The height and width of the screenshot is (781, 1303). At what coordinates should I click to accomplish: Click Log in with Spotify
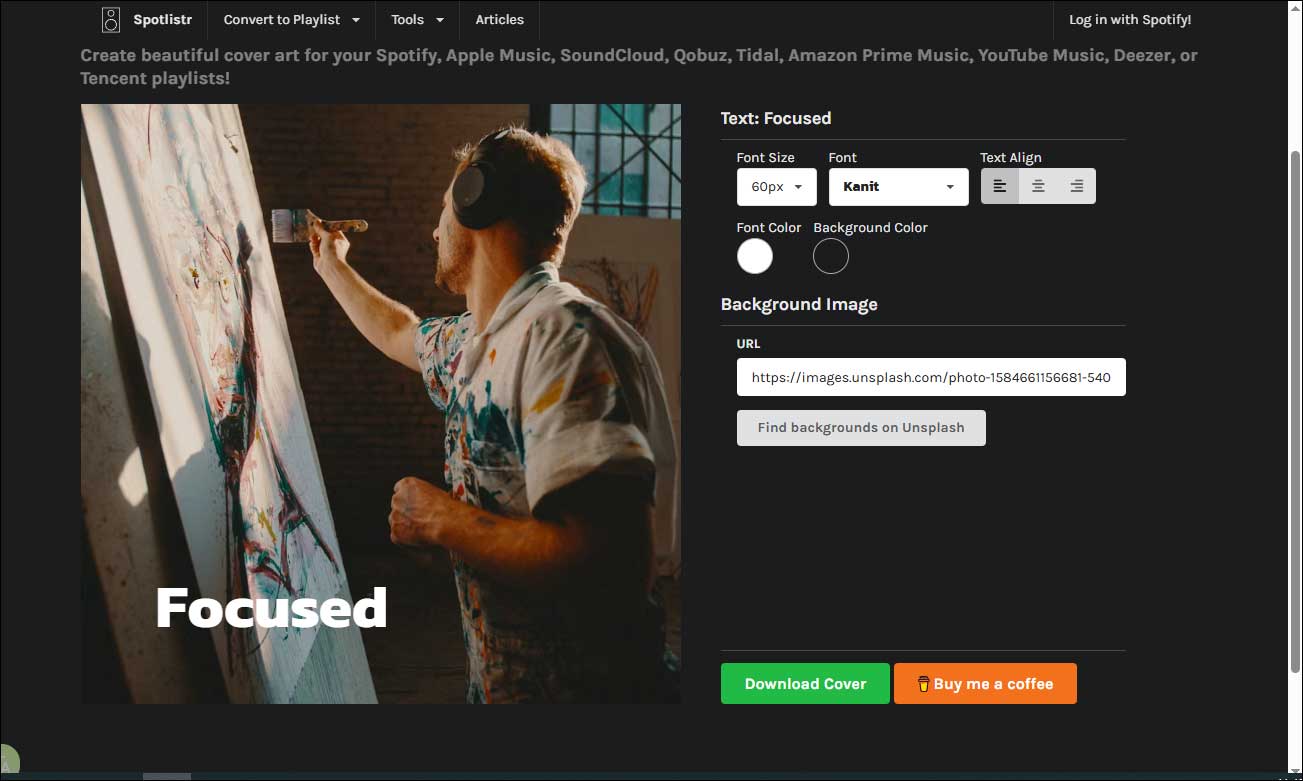[1130, 20]
